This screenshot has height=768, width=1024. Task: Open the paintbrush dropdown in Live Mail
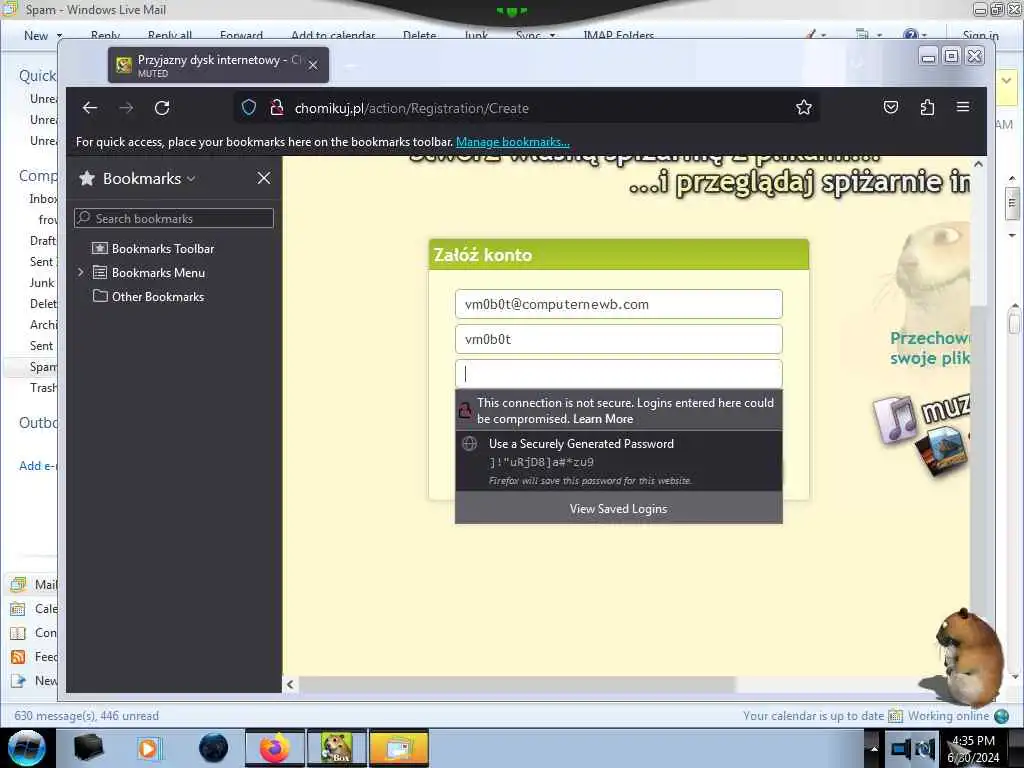point(816,35)
